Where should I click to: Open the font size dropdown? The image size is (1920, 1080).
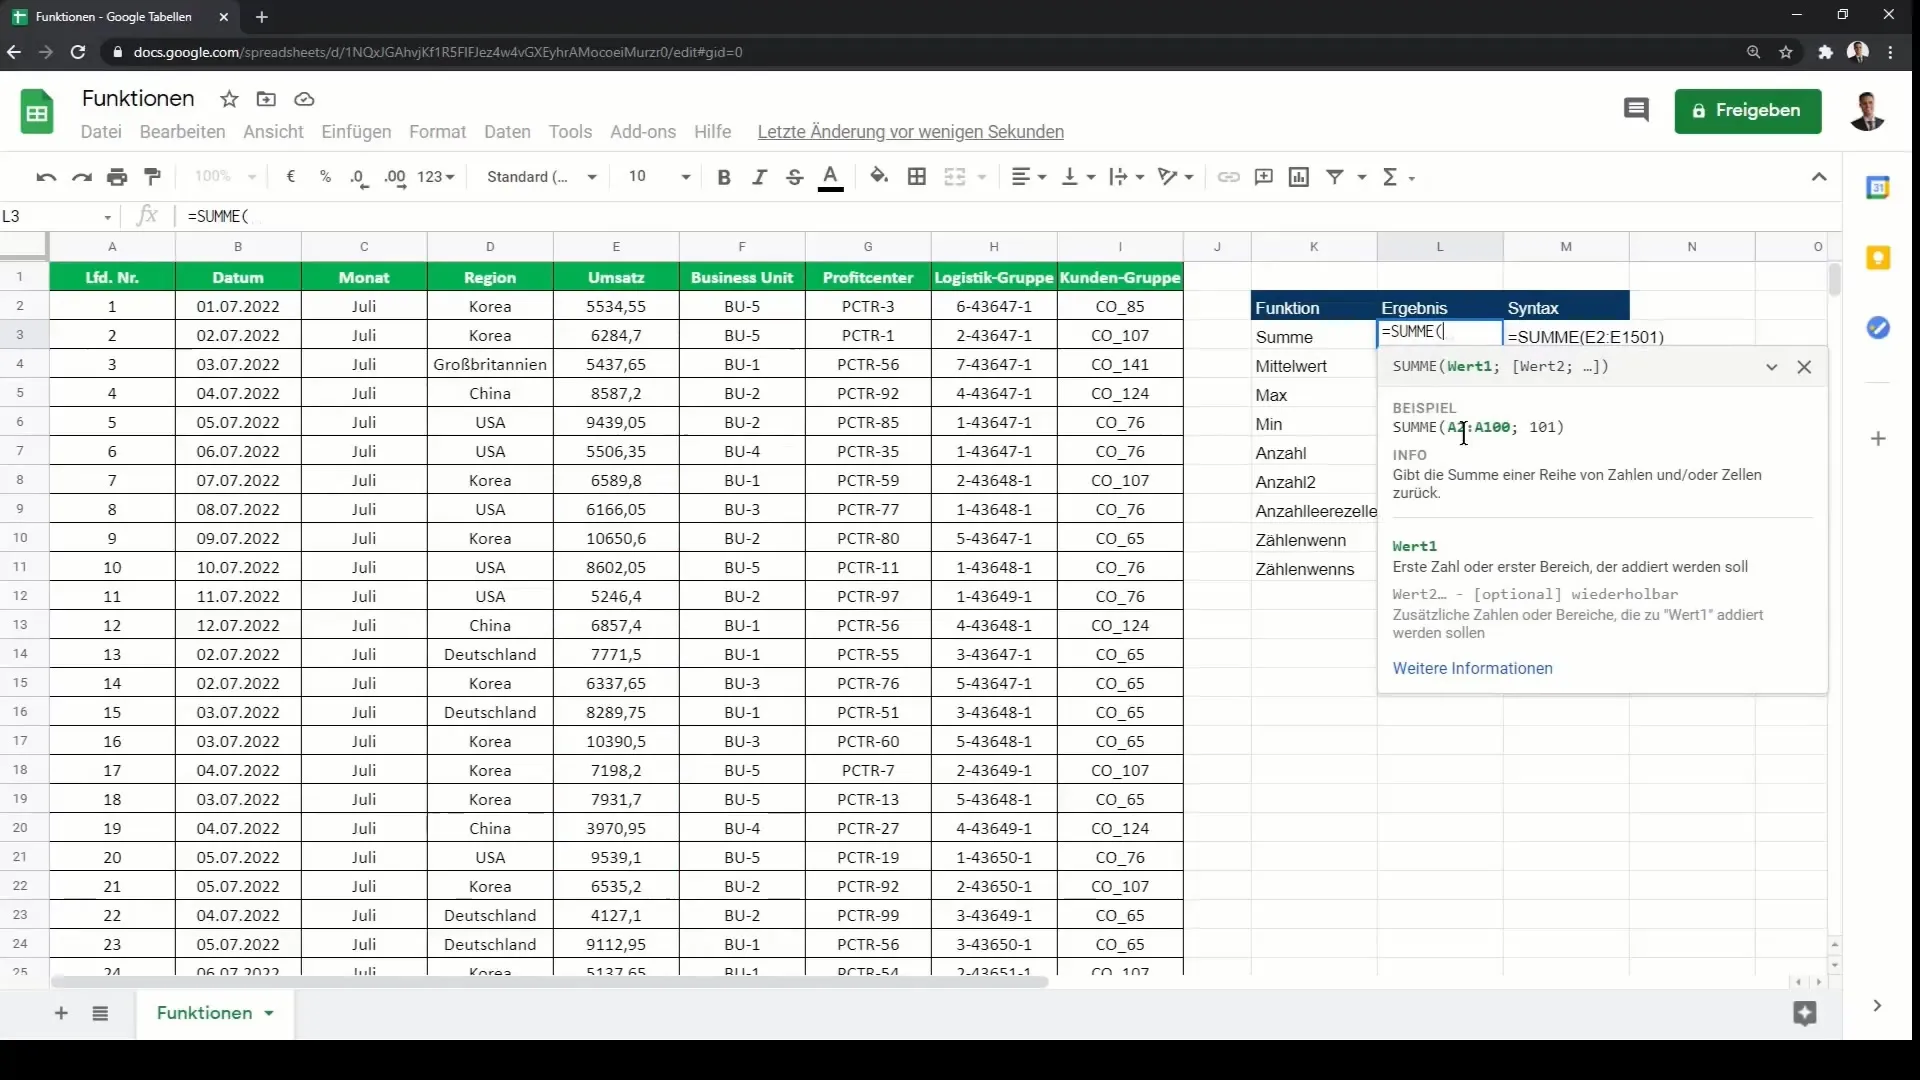tap(659, 177)
